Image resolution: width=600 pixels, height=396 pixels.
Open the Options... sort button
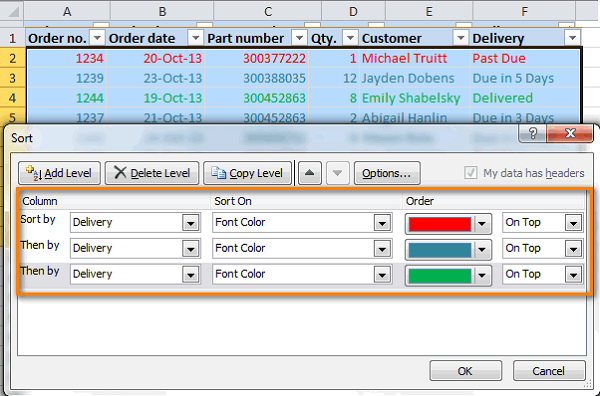tap(387, 173)
